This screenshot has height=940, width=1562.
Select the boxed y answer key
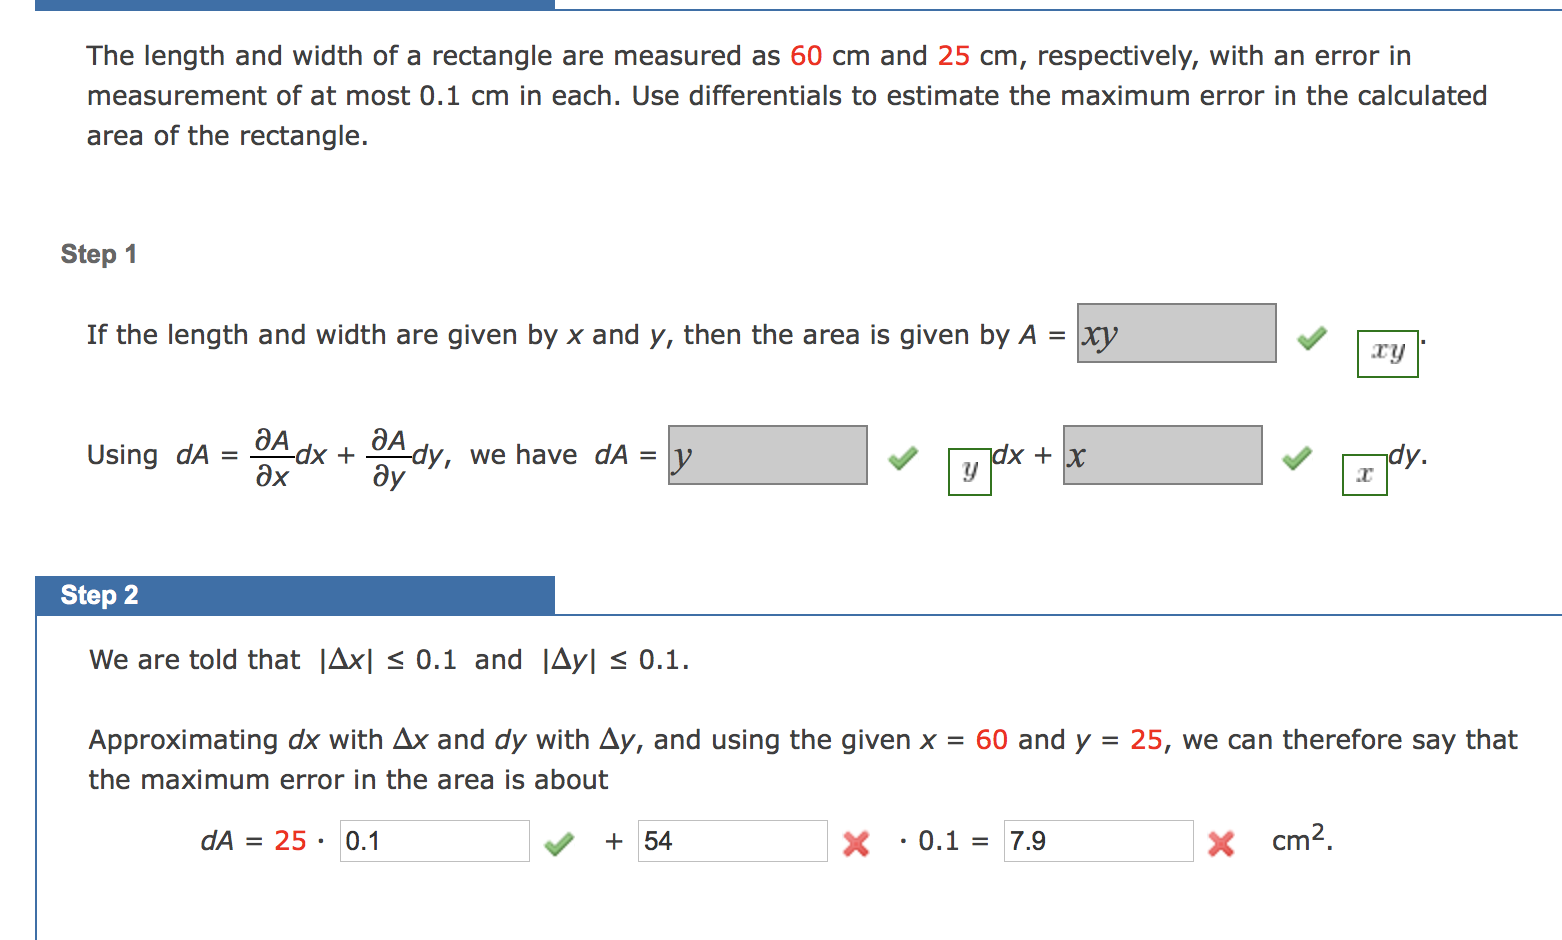pyautogui.click(x=969, y=470)
